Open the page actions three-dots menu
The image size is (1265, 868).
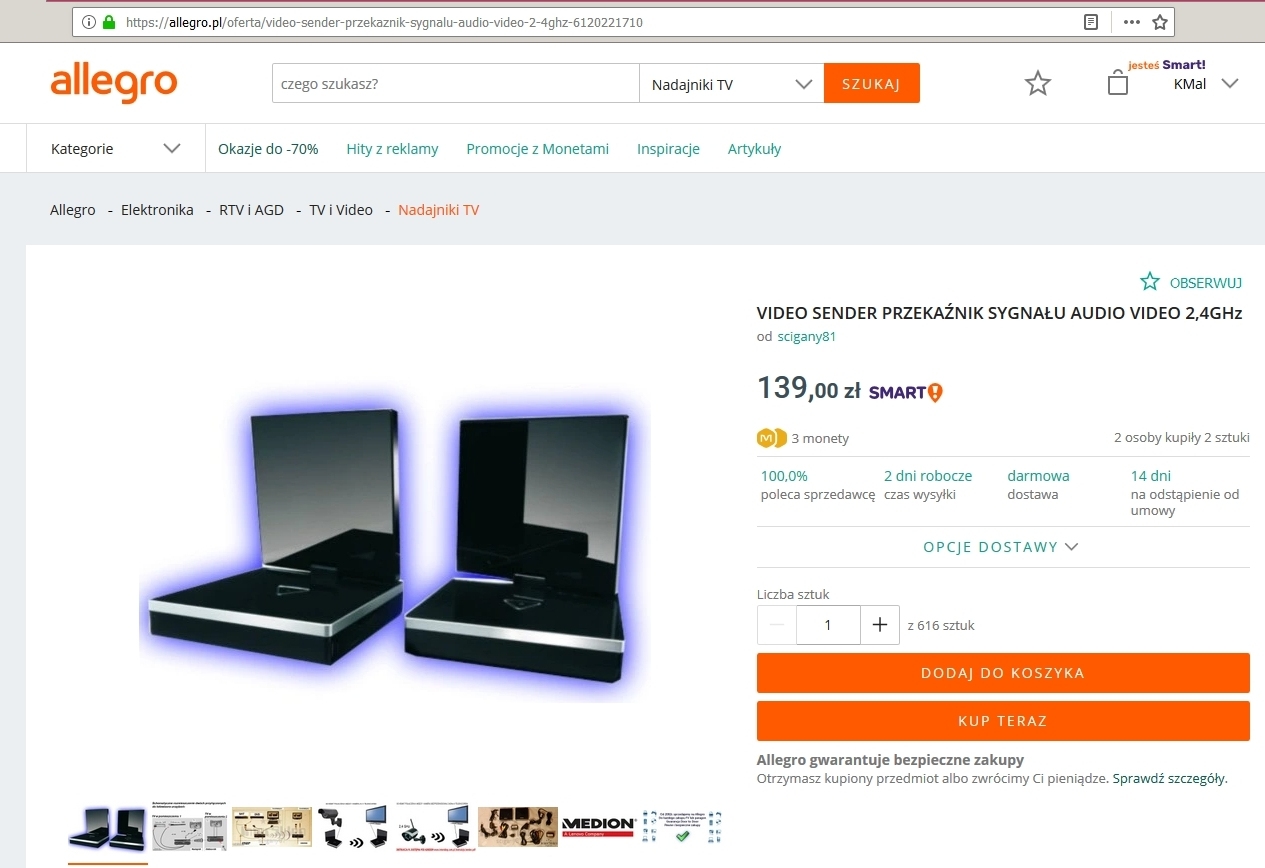(x=1132, y=22)
